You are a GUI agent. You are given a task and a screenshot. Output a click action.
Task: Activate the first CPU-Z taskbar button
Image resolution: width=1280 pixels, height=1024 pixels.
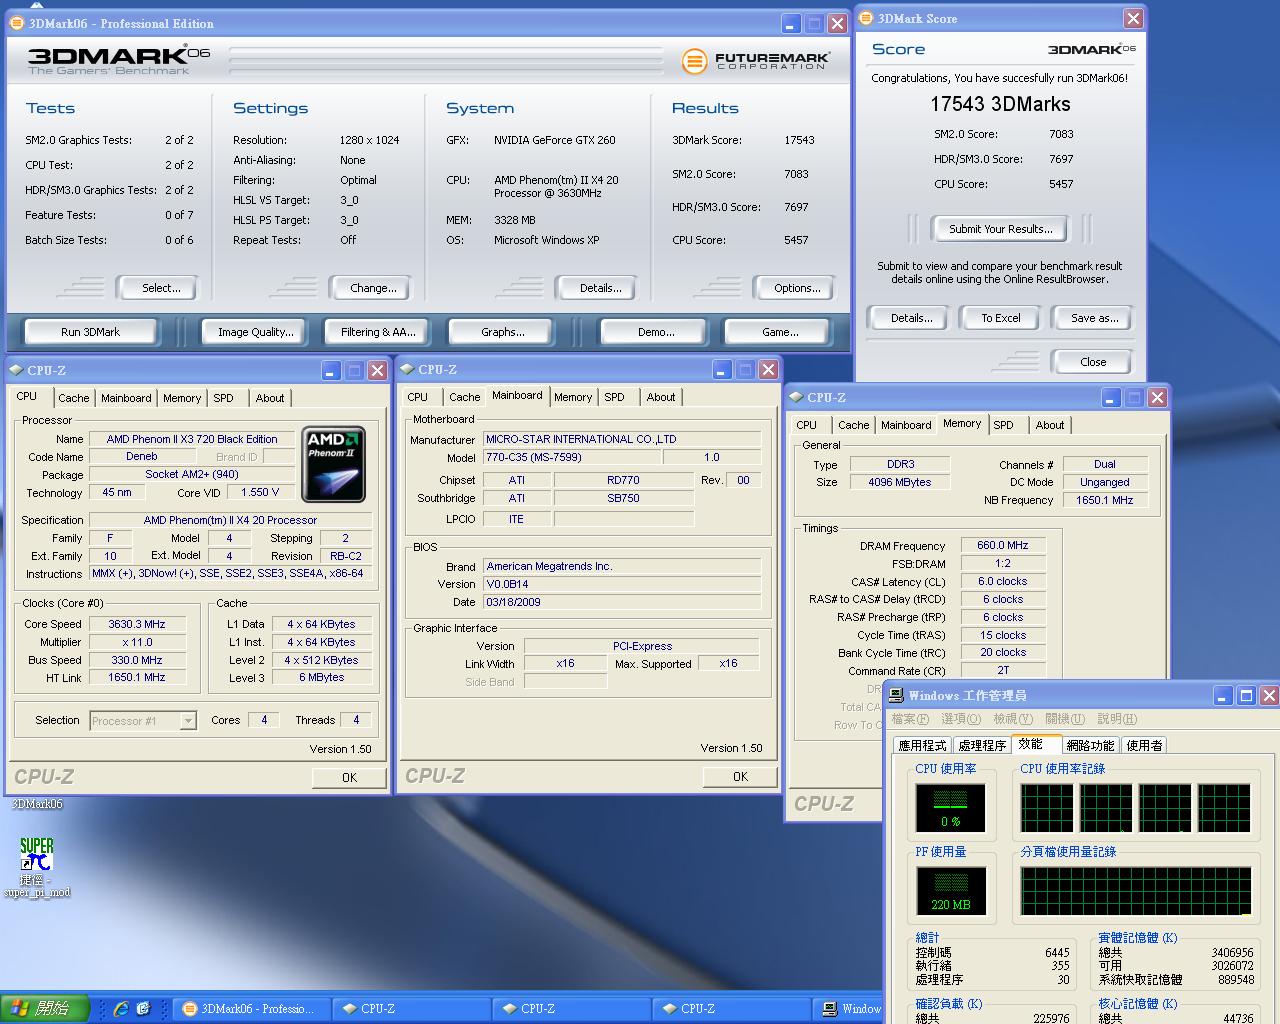coord(410,1009)
